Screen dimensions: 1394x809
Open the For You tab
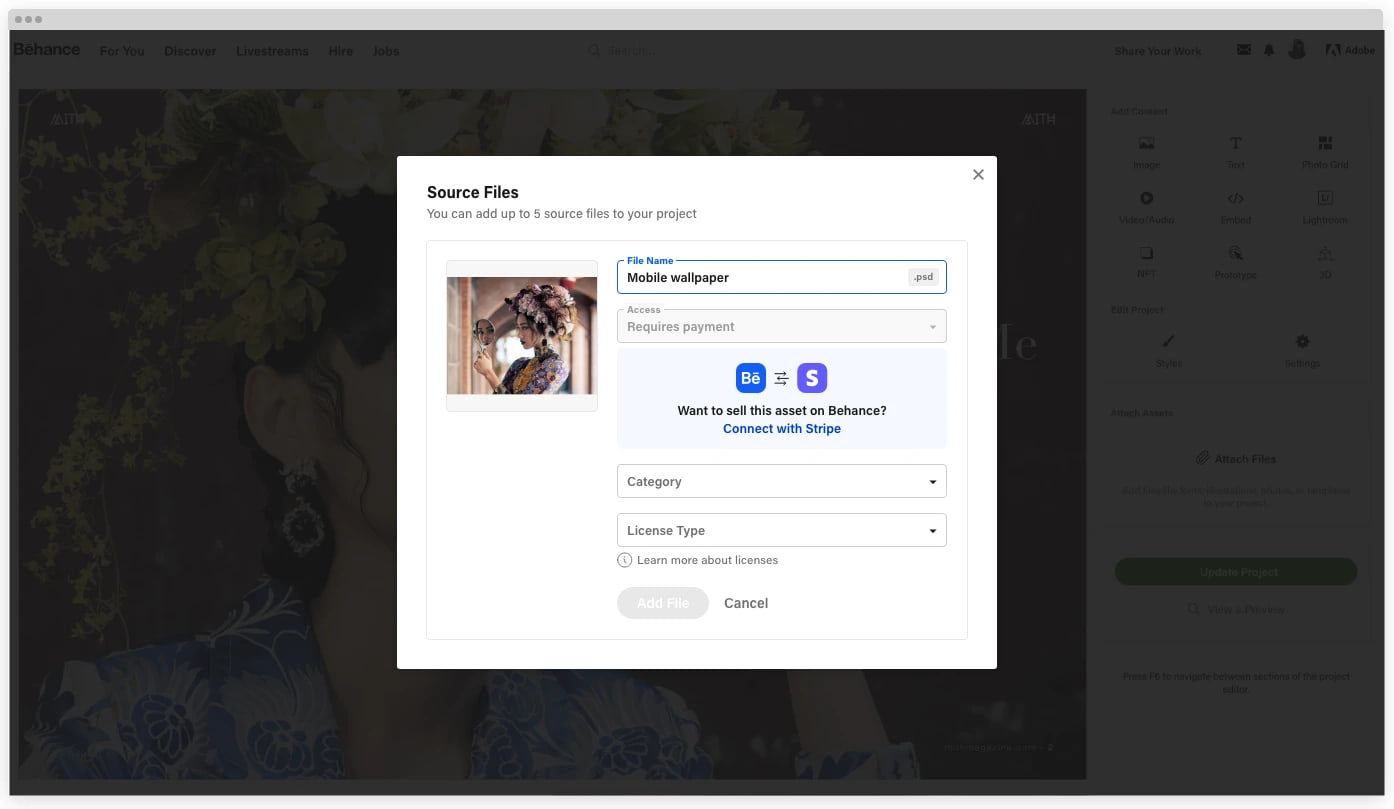[122, 51]
